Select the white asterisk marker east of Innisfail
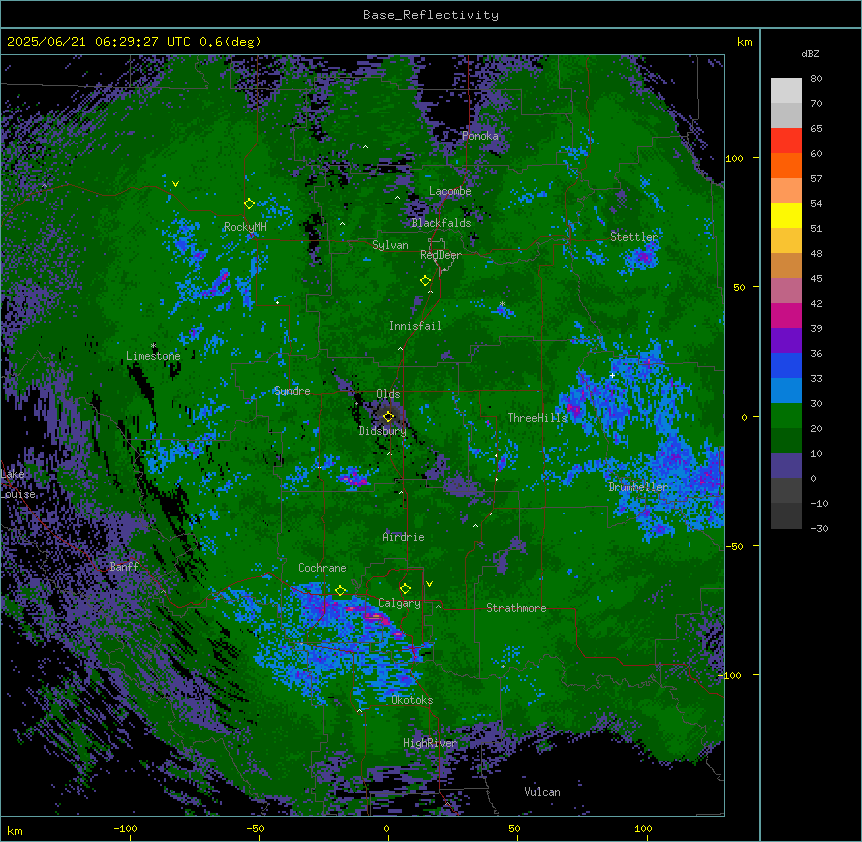Image resolution: width=862 pixels, height=842 pixels. click(502, 304)
